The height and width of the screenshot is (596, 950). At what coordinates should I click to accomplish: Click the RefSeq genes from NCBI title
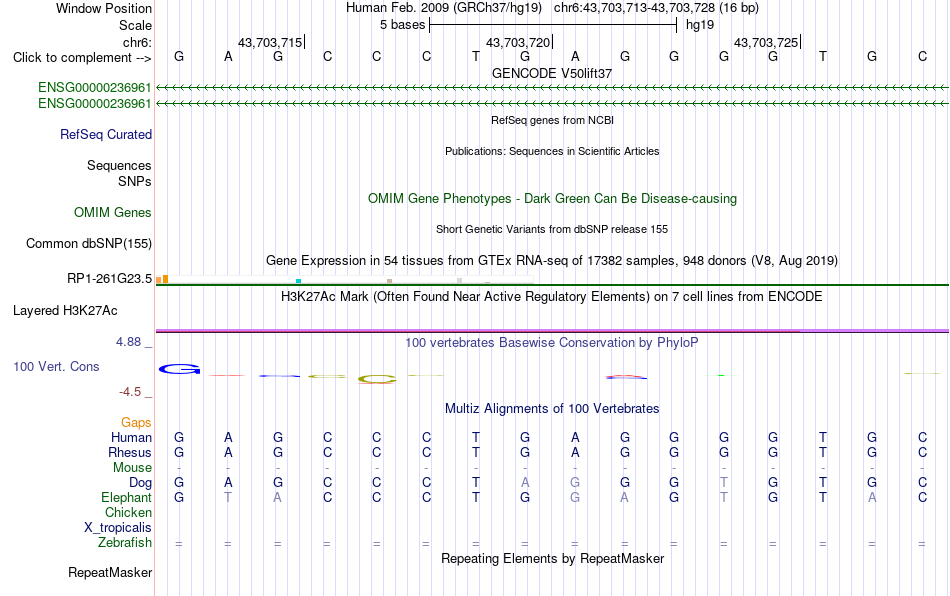[x=552, y=121]
